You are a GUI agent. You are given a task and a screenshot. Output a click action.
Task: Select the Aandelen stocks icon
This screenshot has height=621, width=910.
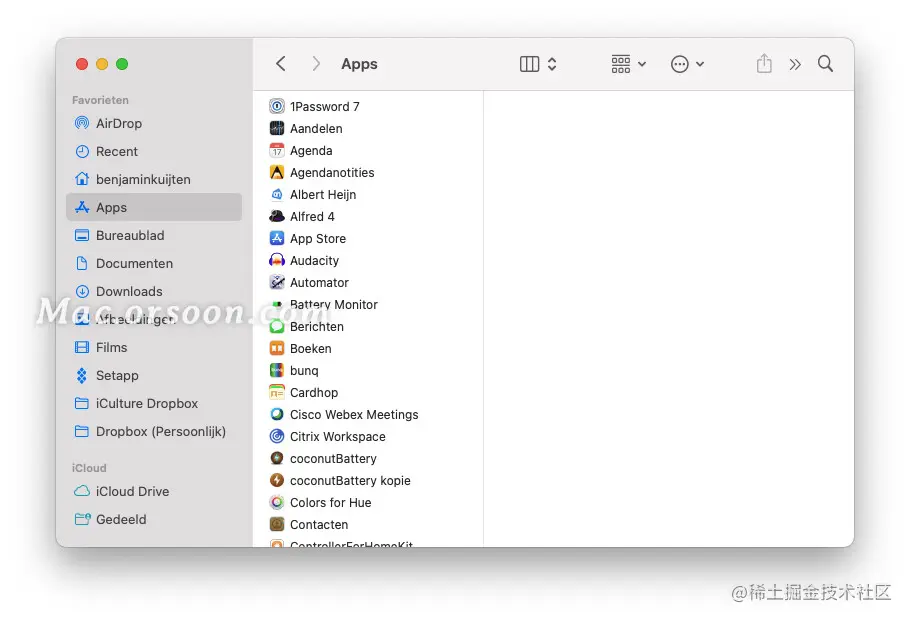(277, 128)
